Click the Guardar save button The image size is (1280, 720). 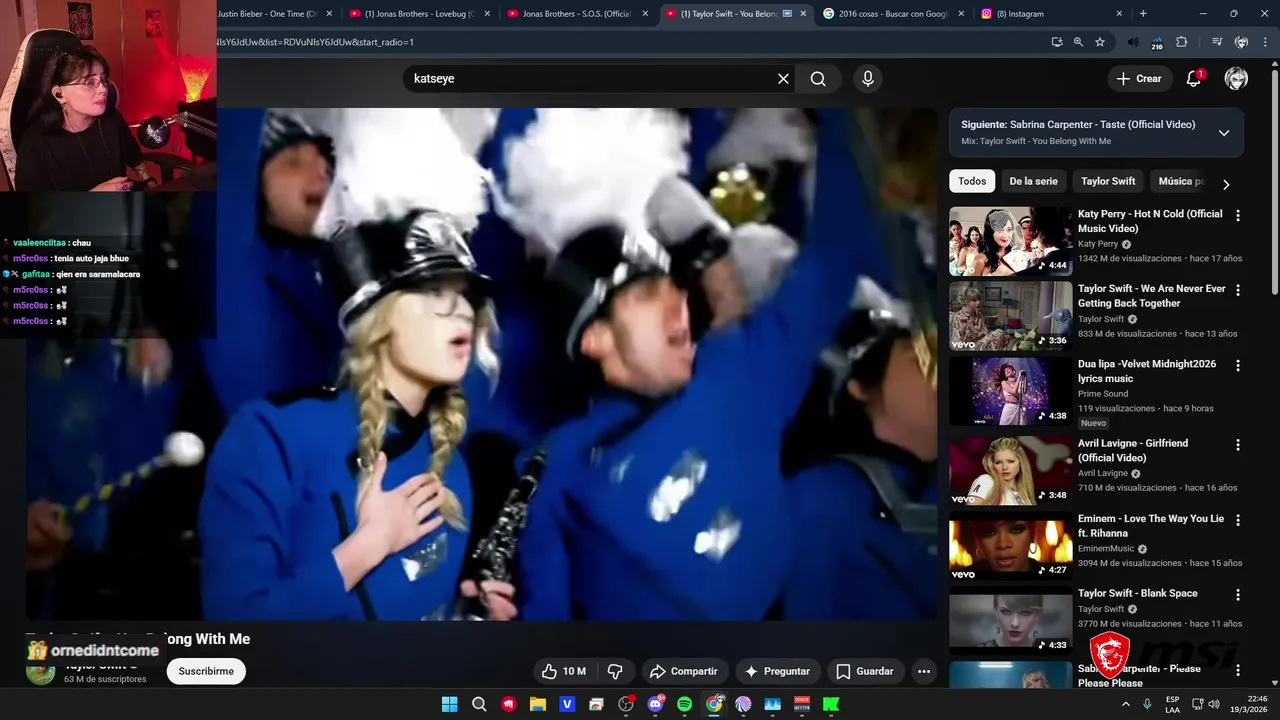click(x=865, y=671)
